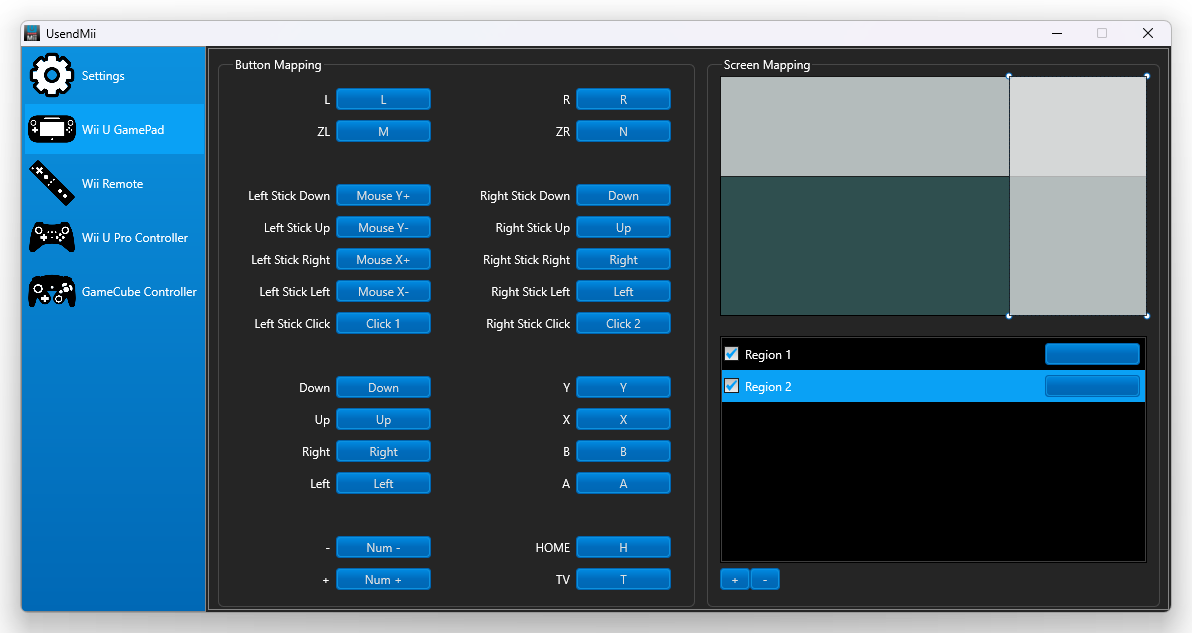Rebind the B button mapping

(x=623, y=451)
